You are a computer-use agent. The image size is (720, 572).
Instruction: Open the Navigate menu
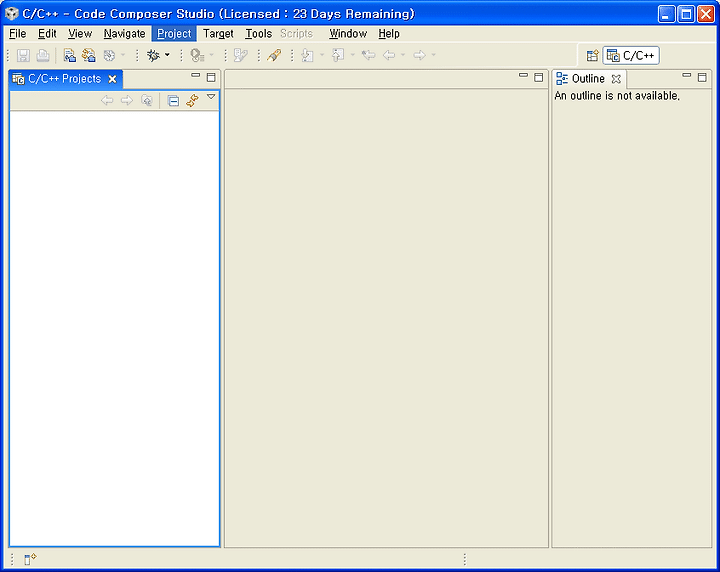[124, 34]
